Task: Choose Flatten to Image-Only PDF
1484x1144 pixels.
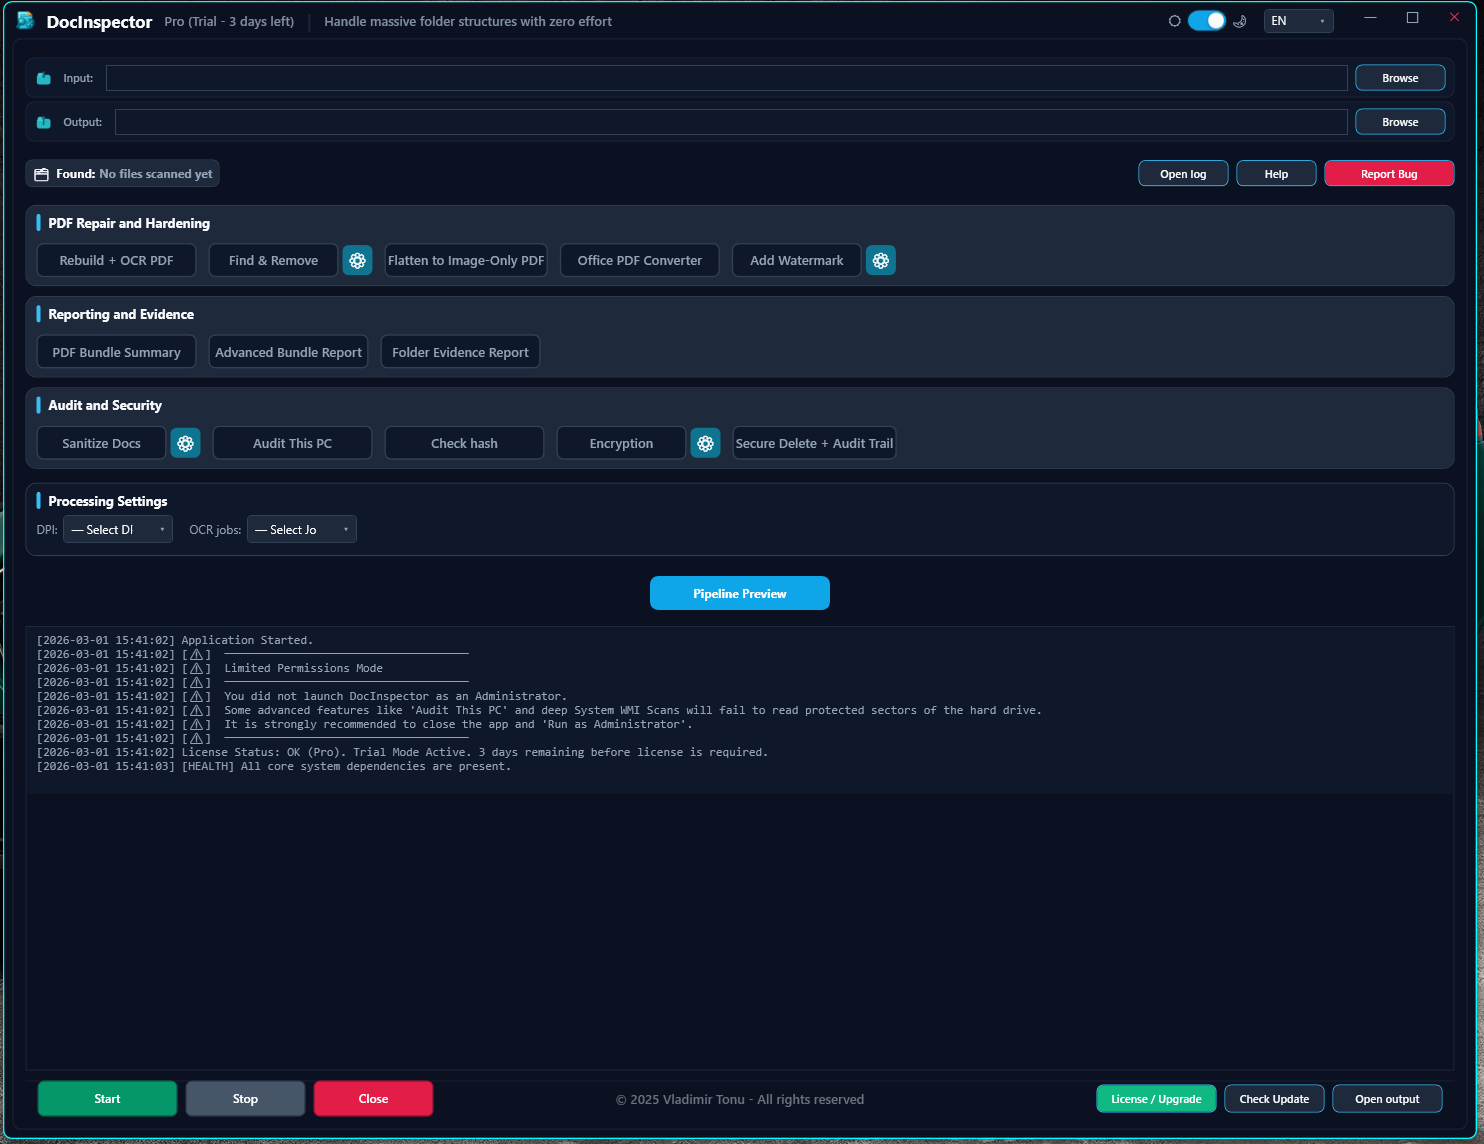Action: coord(466,260)
